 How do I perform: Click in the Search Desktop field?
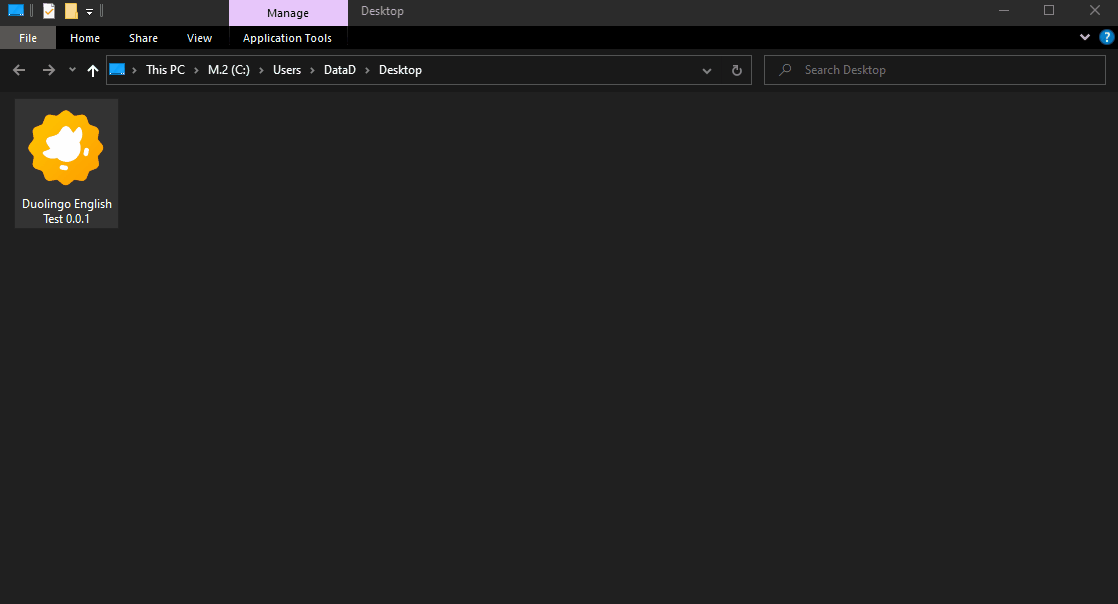[940, 70]
